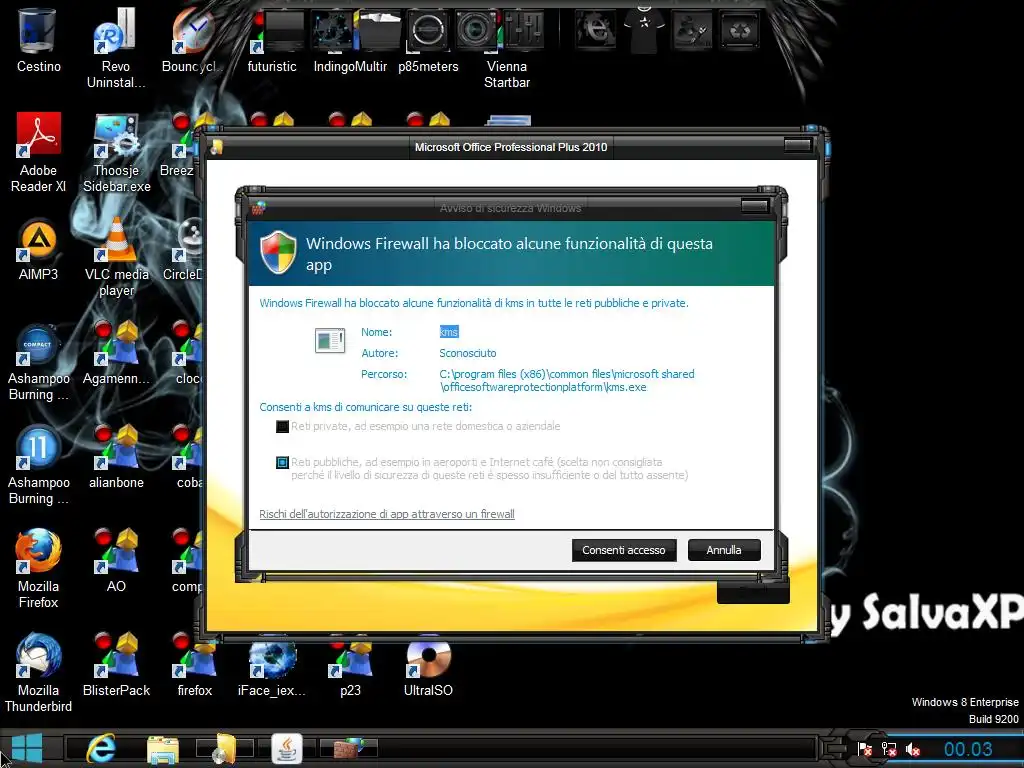Open the Mozilla Thunderbird desktop shortcut
Screen dimensions: 1024x768
coord(38,673)
